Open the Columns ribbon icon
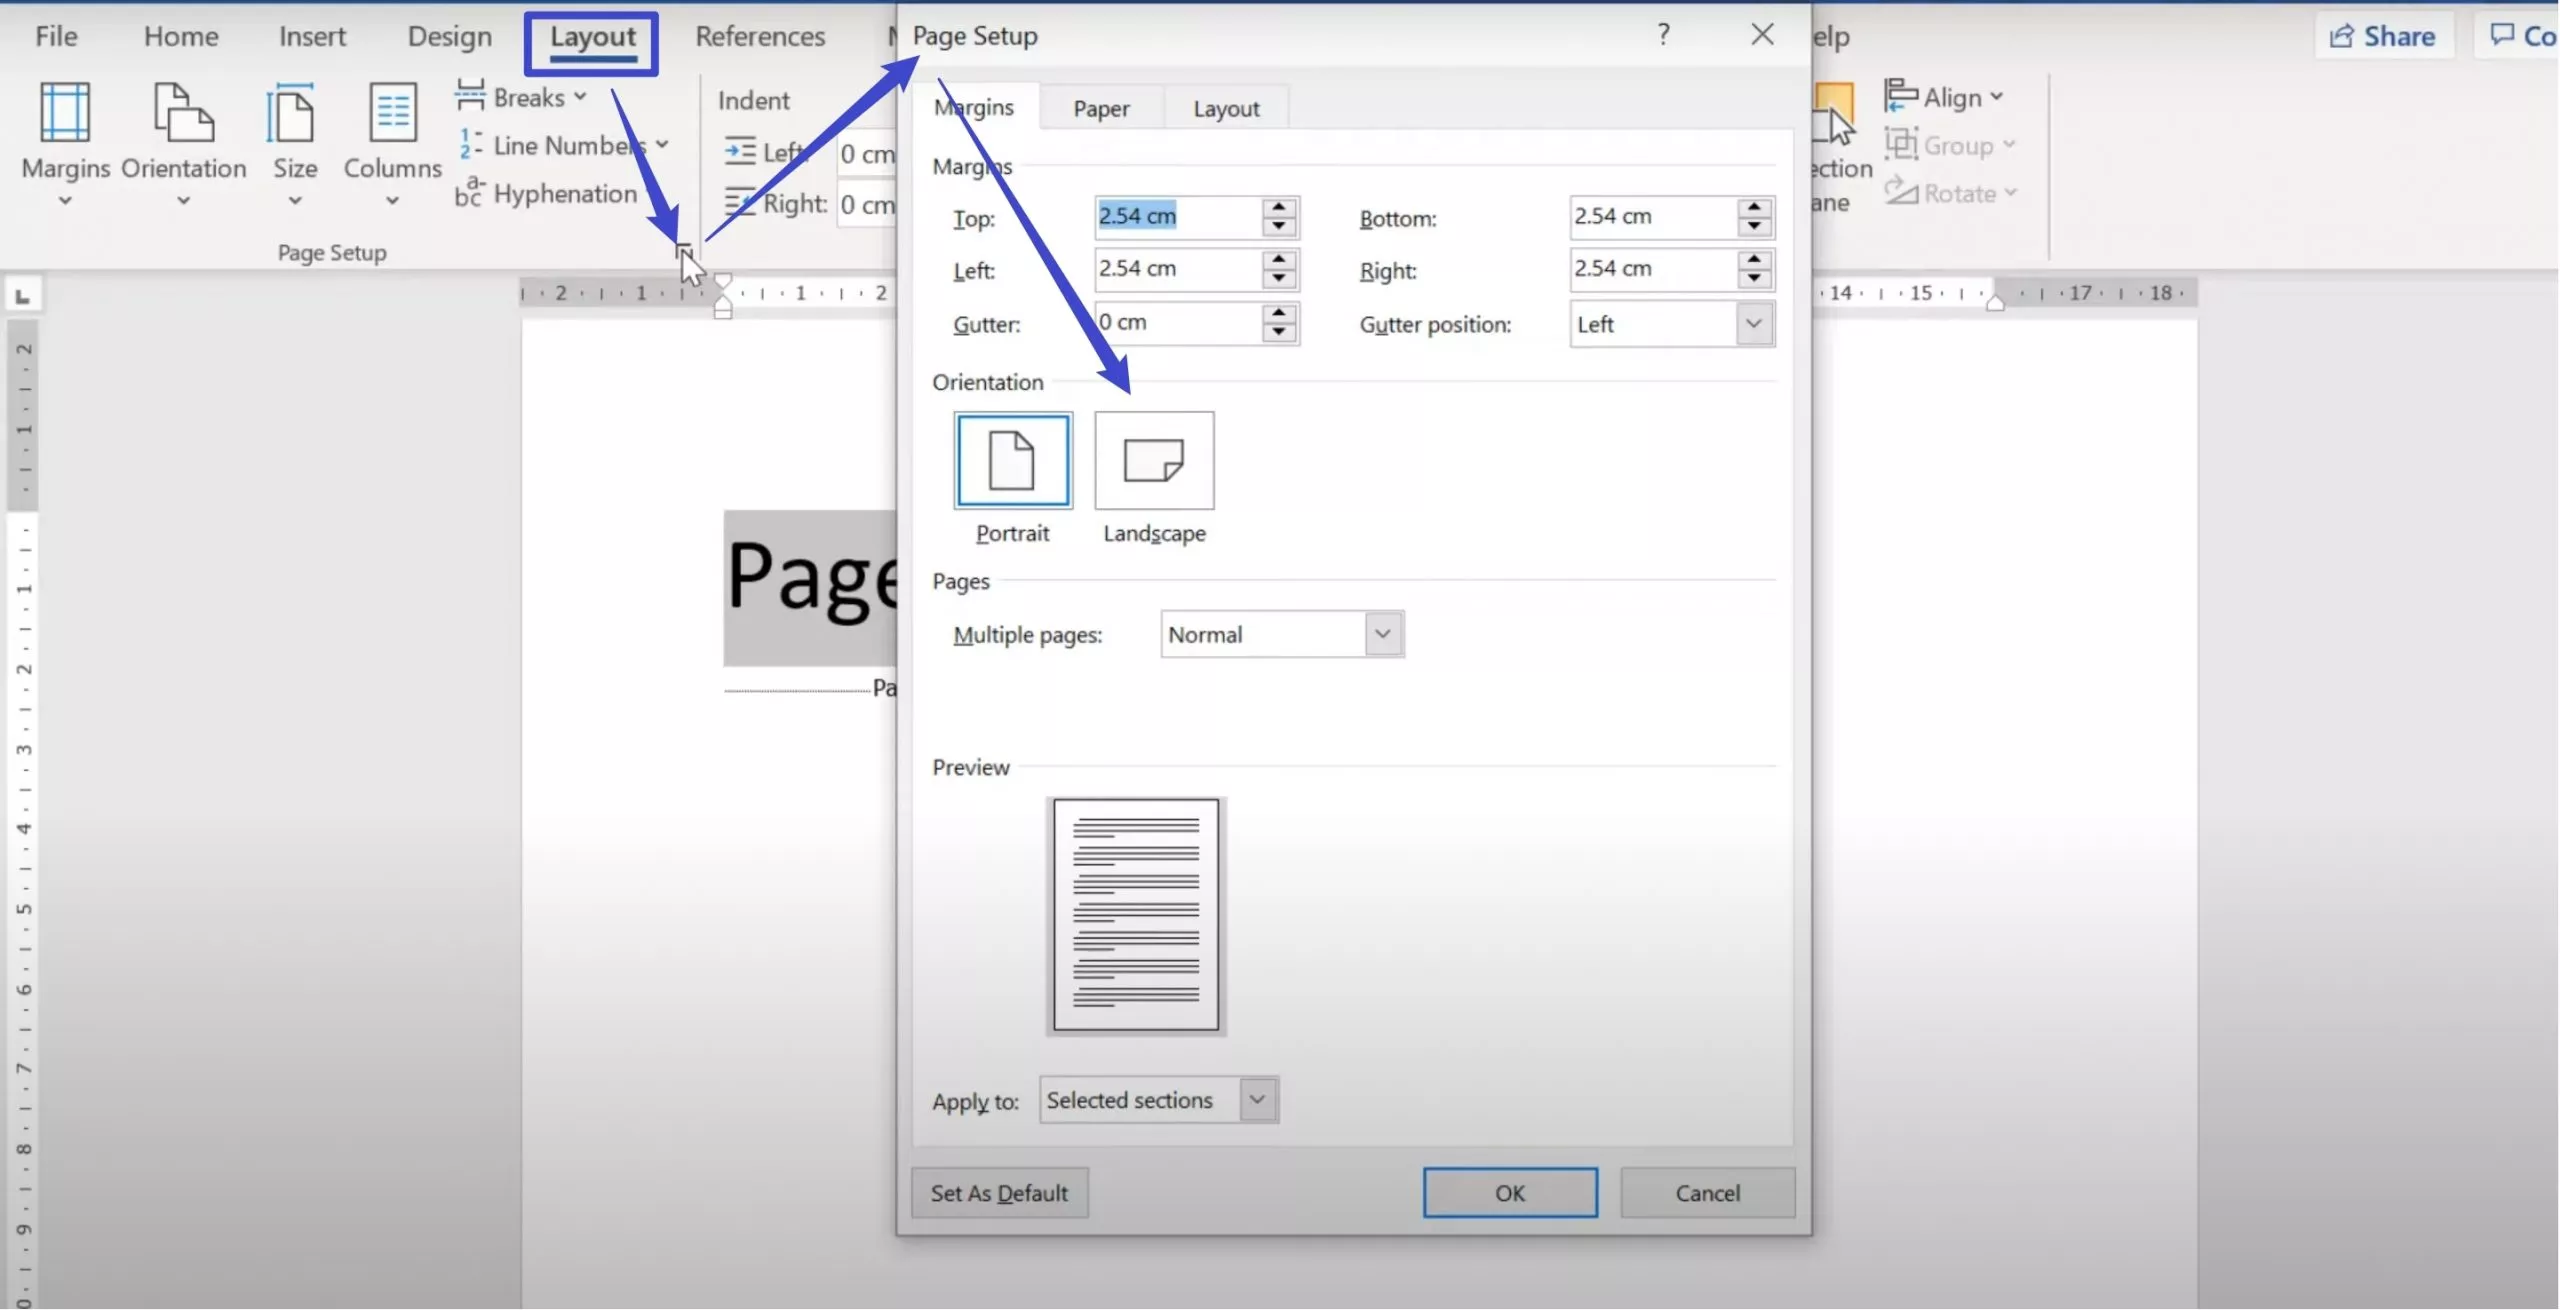Screen dimensions: 2560x1310 tap(392, 112)
